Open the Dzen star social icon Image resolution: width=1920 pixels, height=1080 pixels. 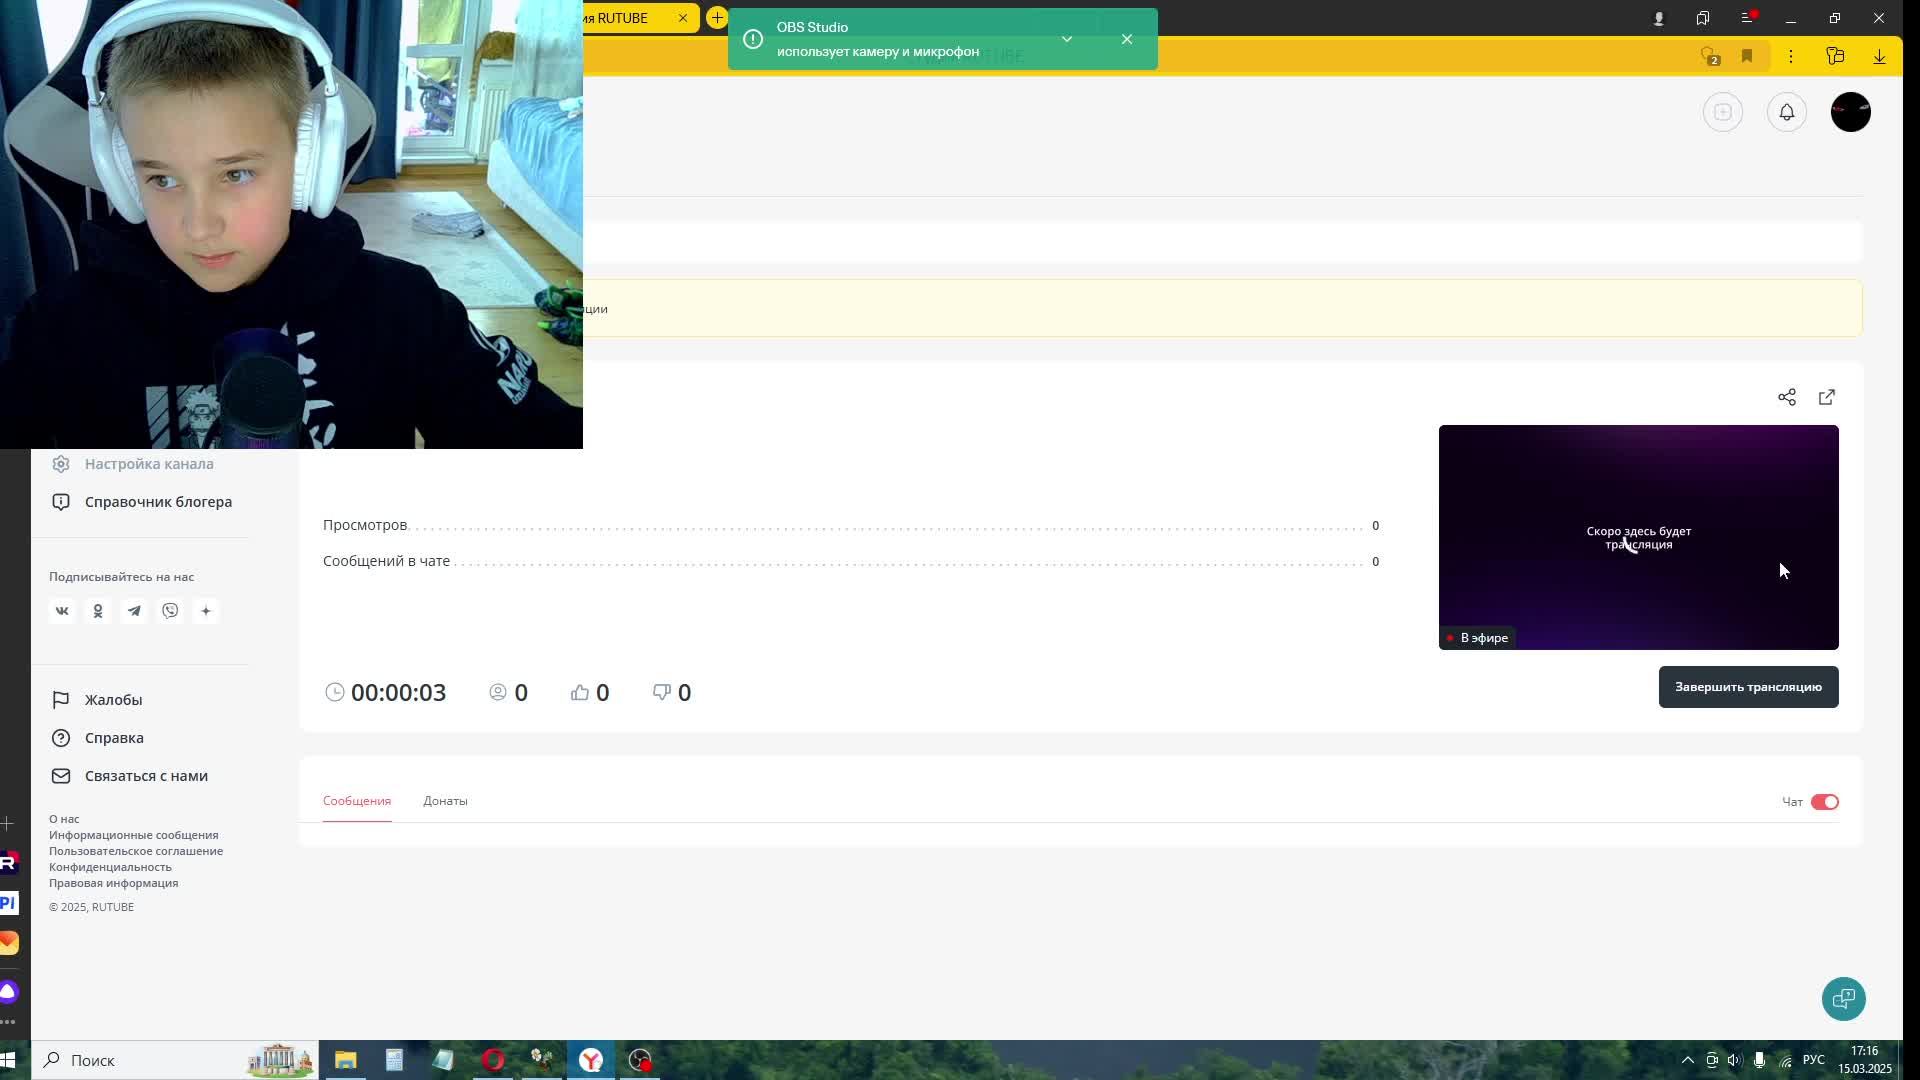[206, 611]
